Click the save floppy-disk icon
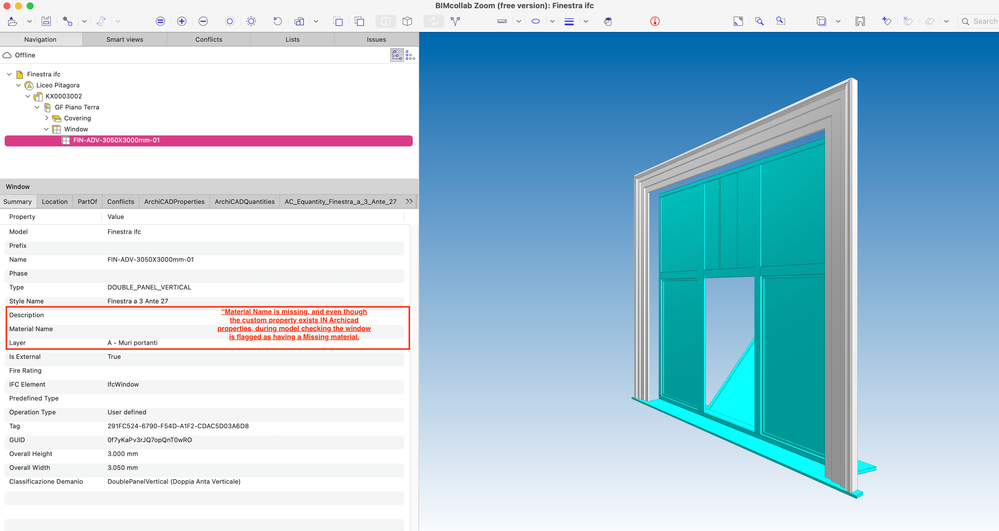This screenshot has height=531, width=999. (46, 21)
